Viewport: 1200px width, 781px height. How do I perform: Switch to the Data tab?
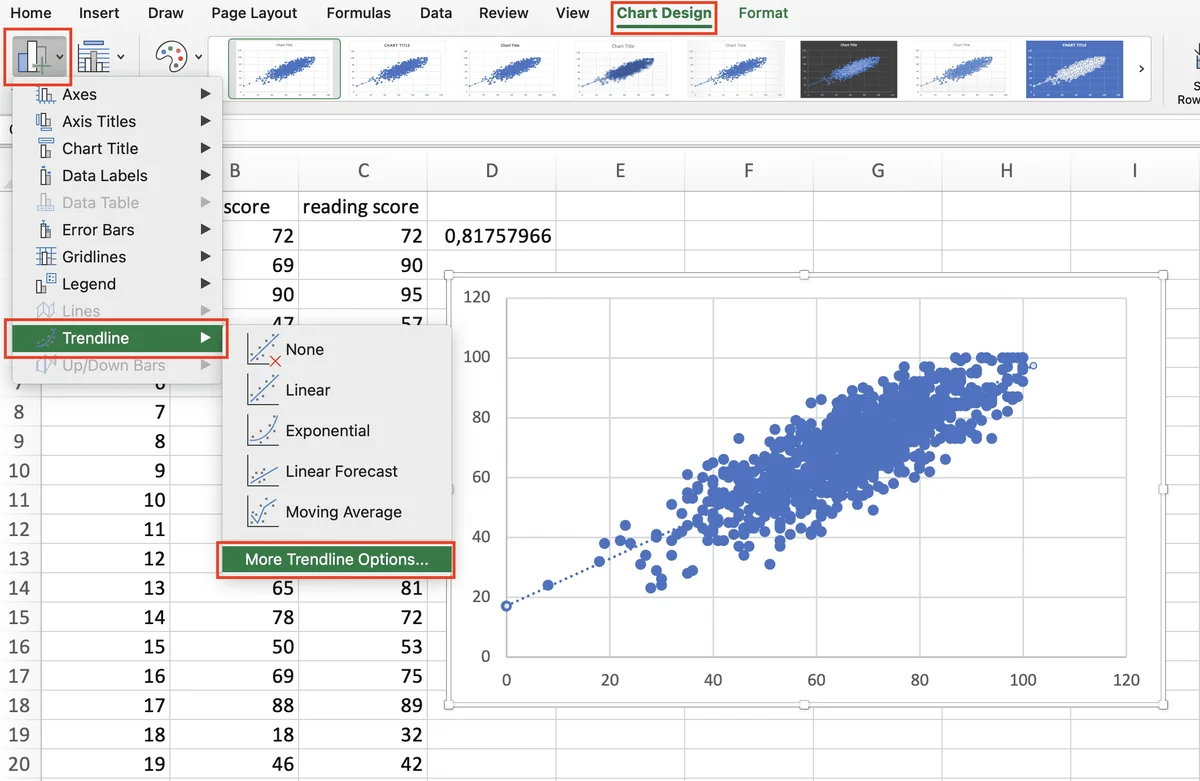(x=435, y=13)
